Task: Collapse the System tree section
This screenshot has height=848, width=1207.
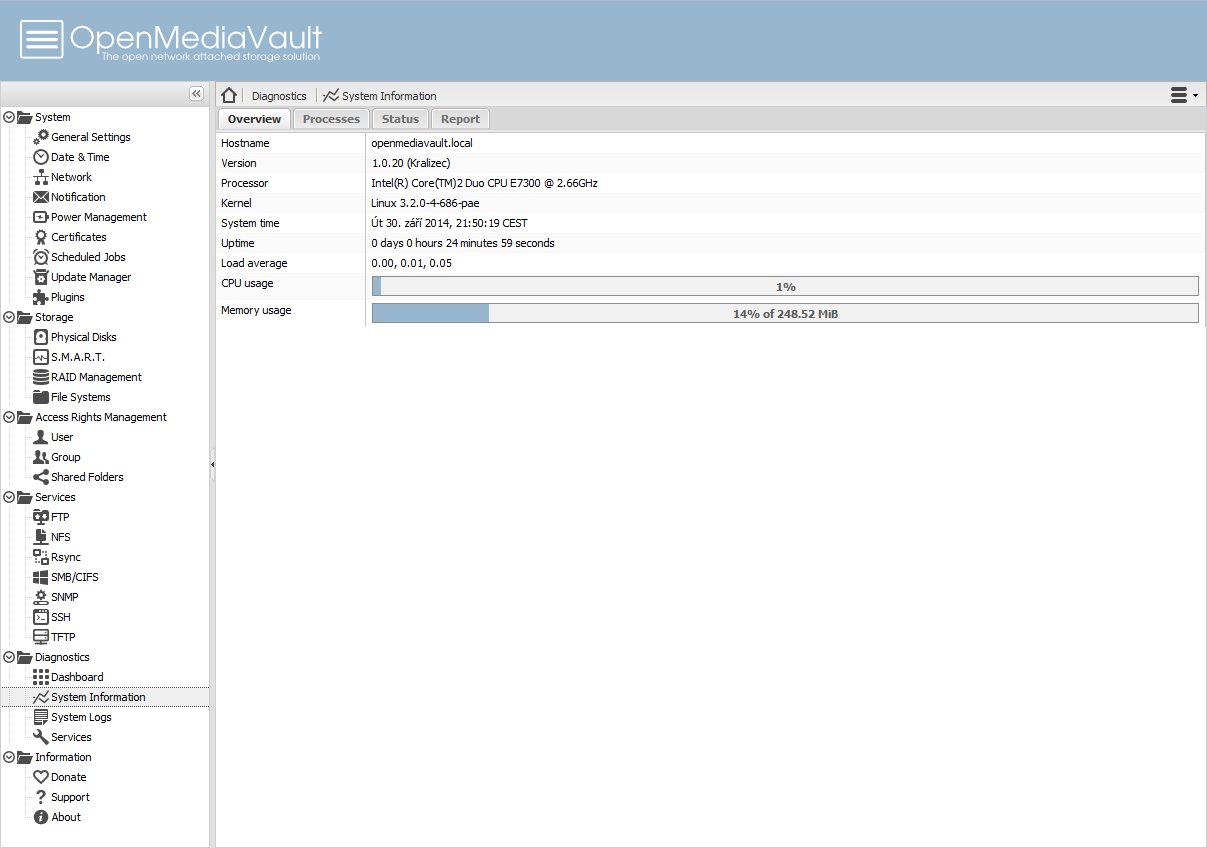Action: [x=9, y=117]
